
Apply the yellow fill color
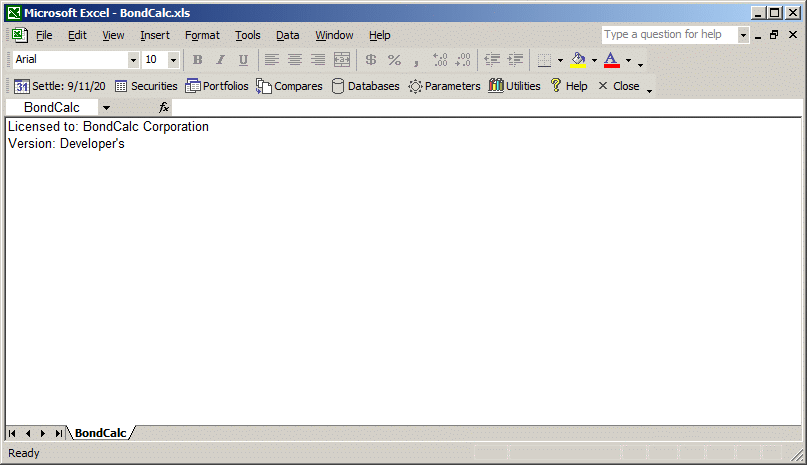click(578, 60)
